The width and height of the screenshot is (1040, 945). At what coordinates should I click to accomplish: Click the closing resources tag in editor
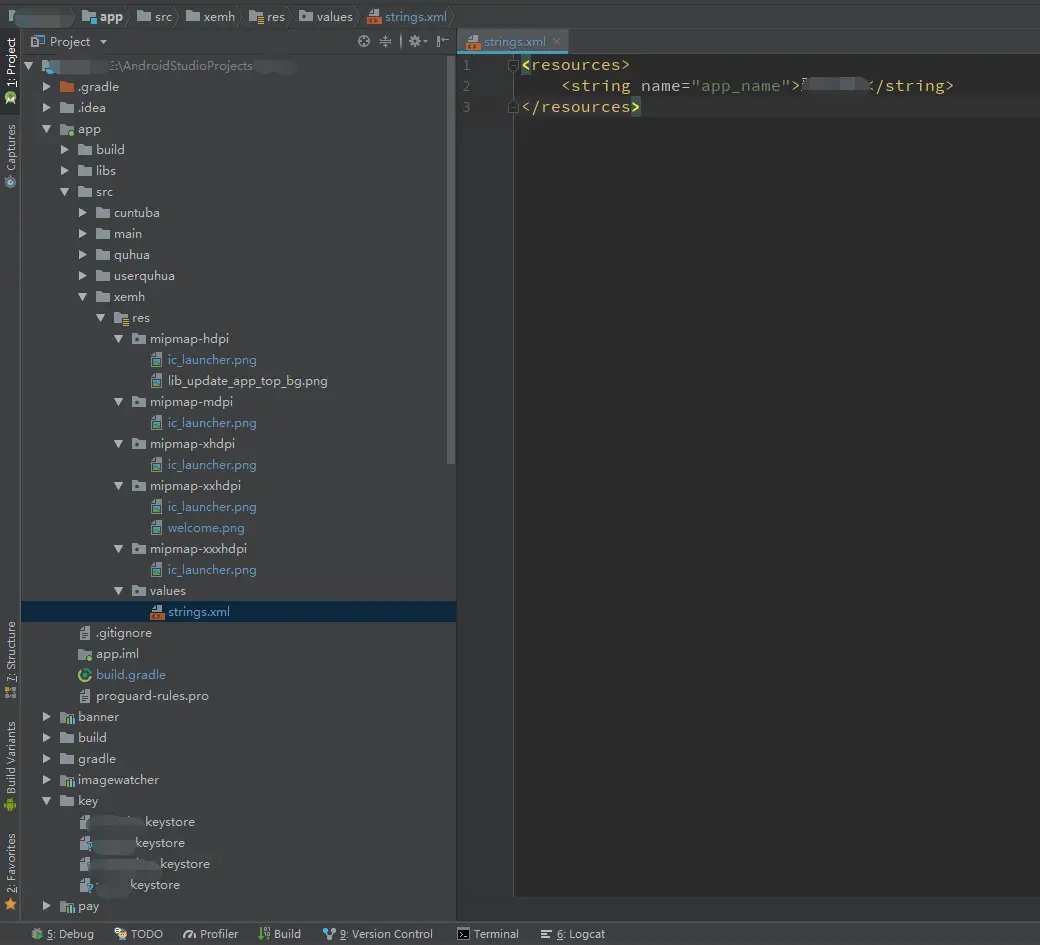point(581,107)
